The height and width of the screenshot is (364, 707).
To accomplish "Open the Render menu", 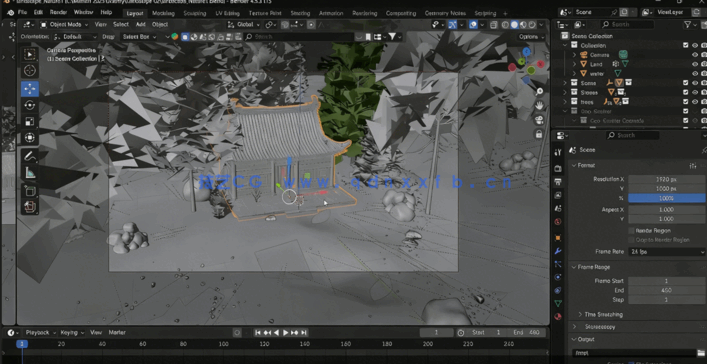I will click(58, 13).
